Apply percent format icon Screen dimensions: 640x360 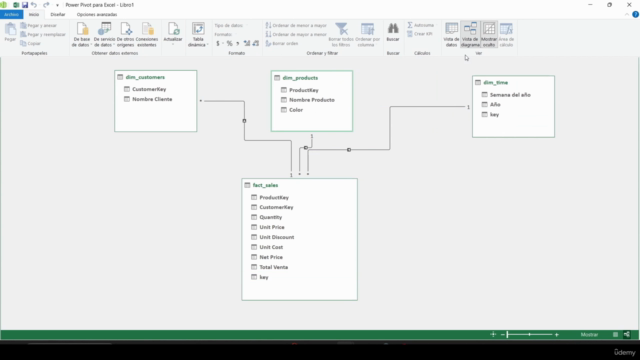click(229, 43)
